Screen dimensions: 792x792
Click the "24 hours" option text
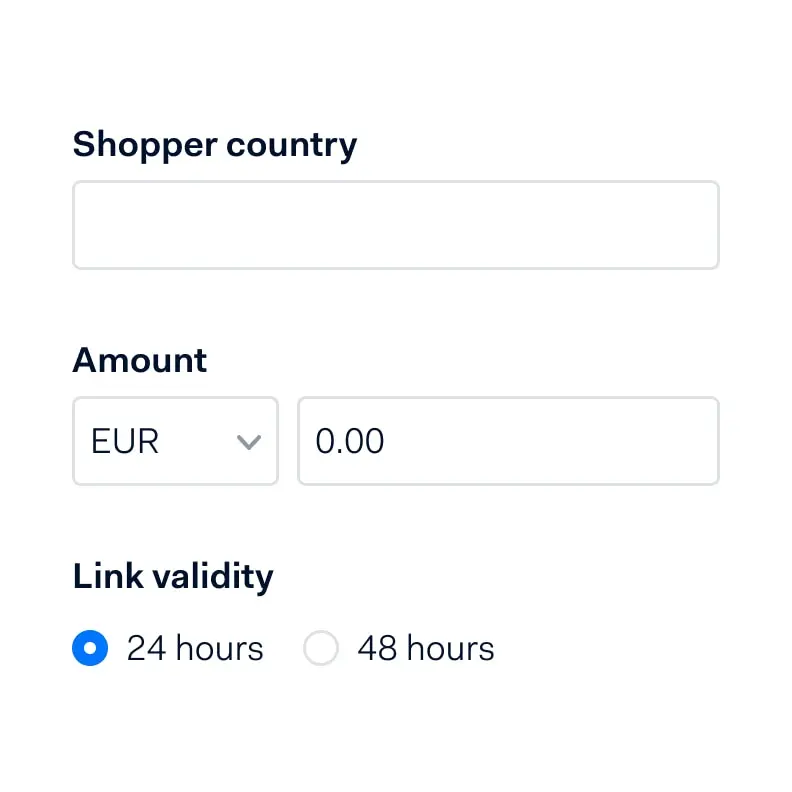[195, 649]
